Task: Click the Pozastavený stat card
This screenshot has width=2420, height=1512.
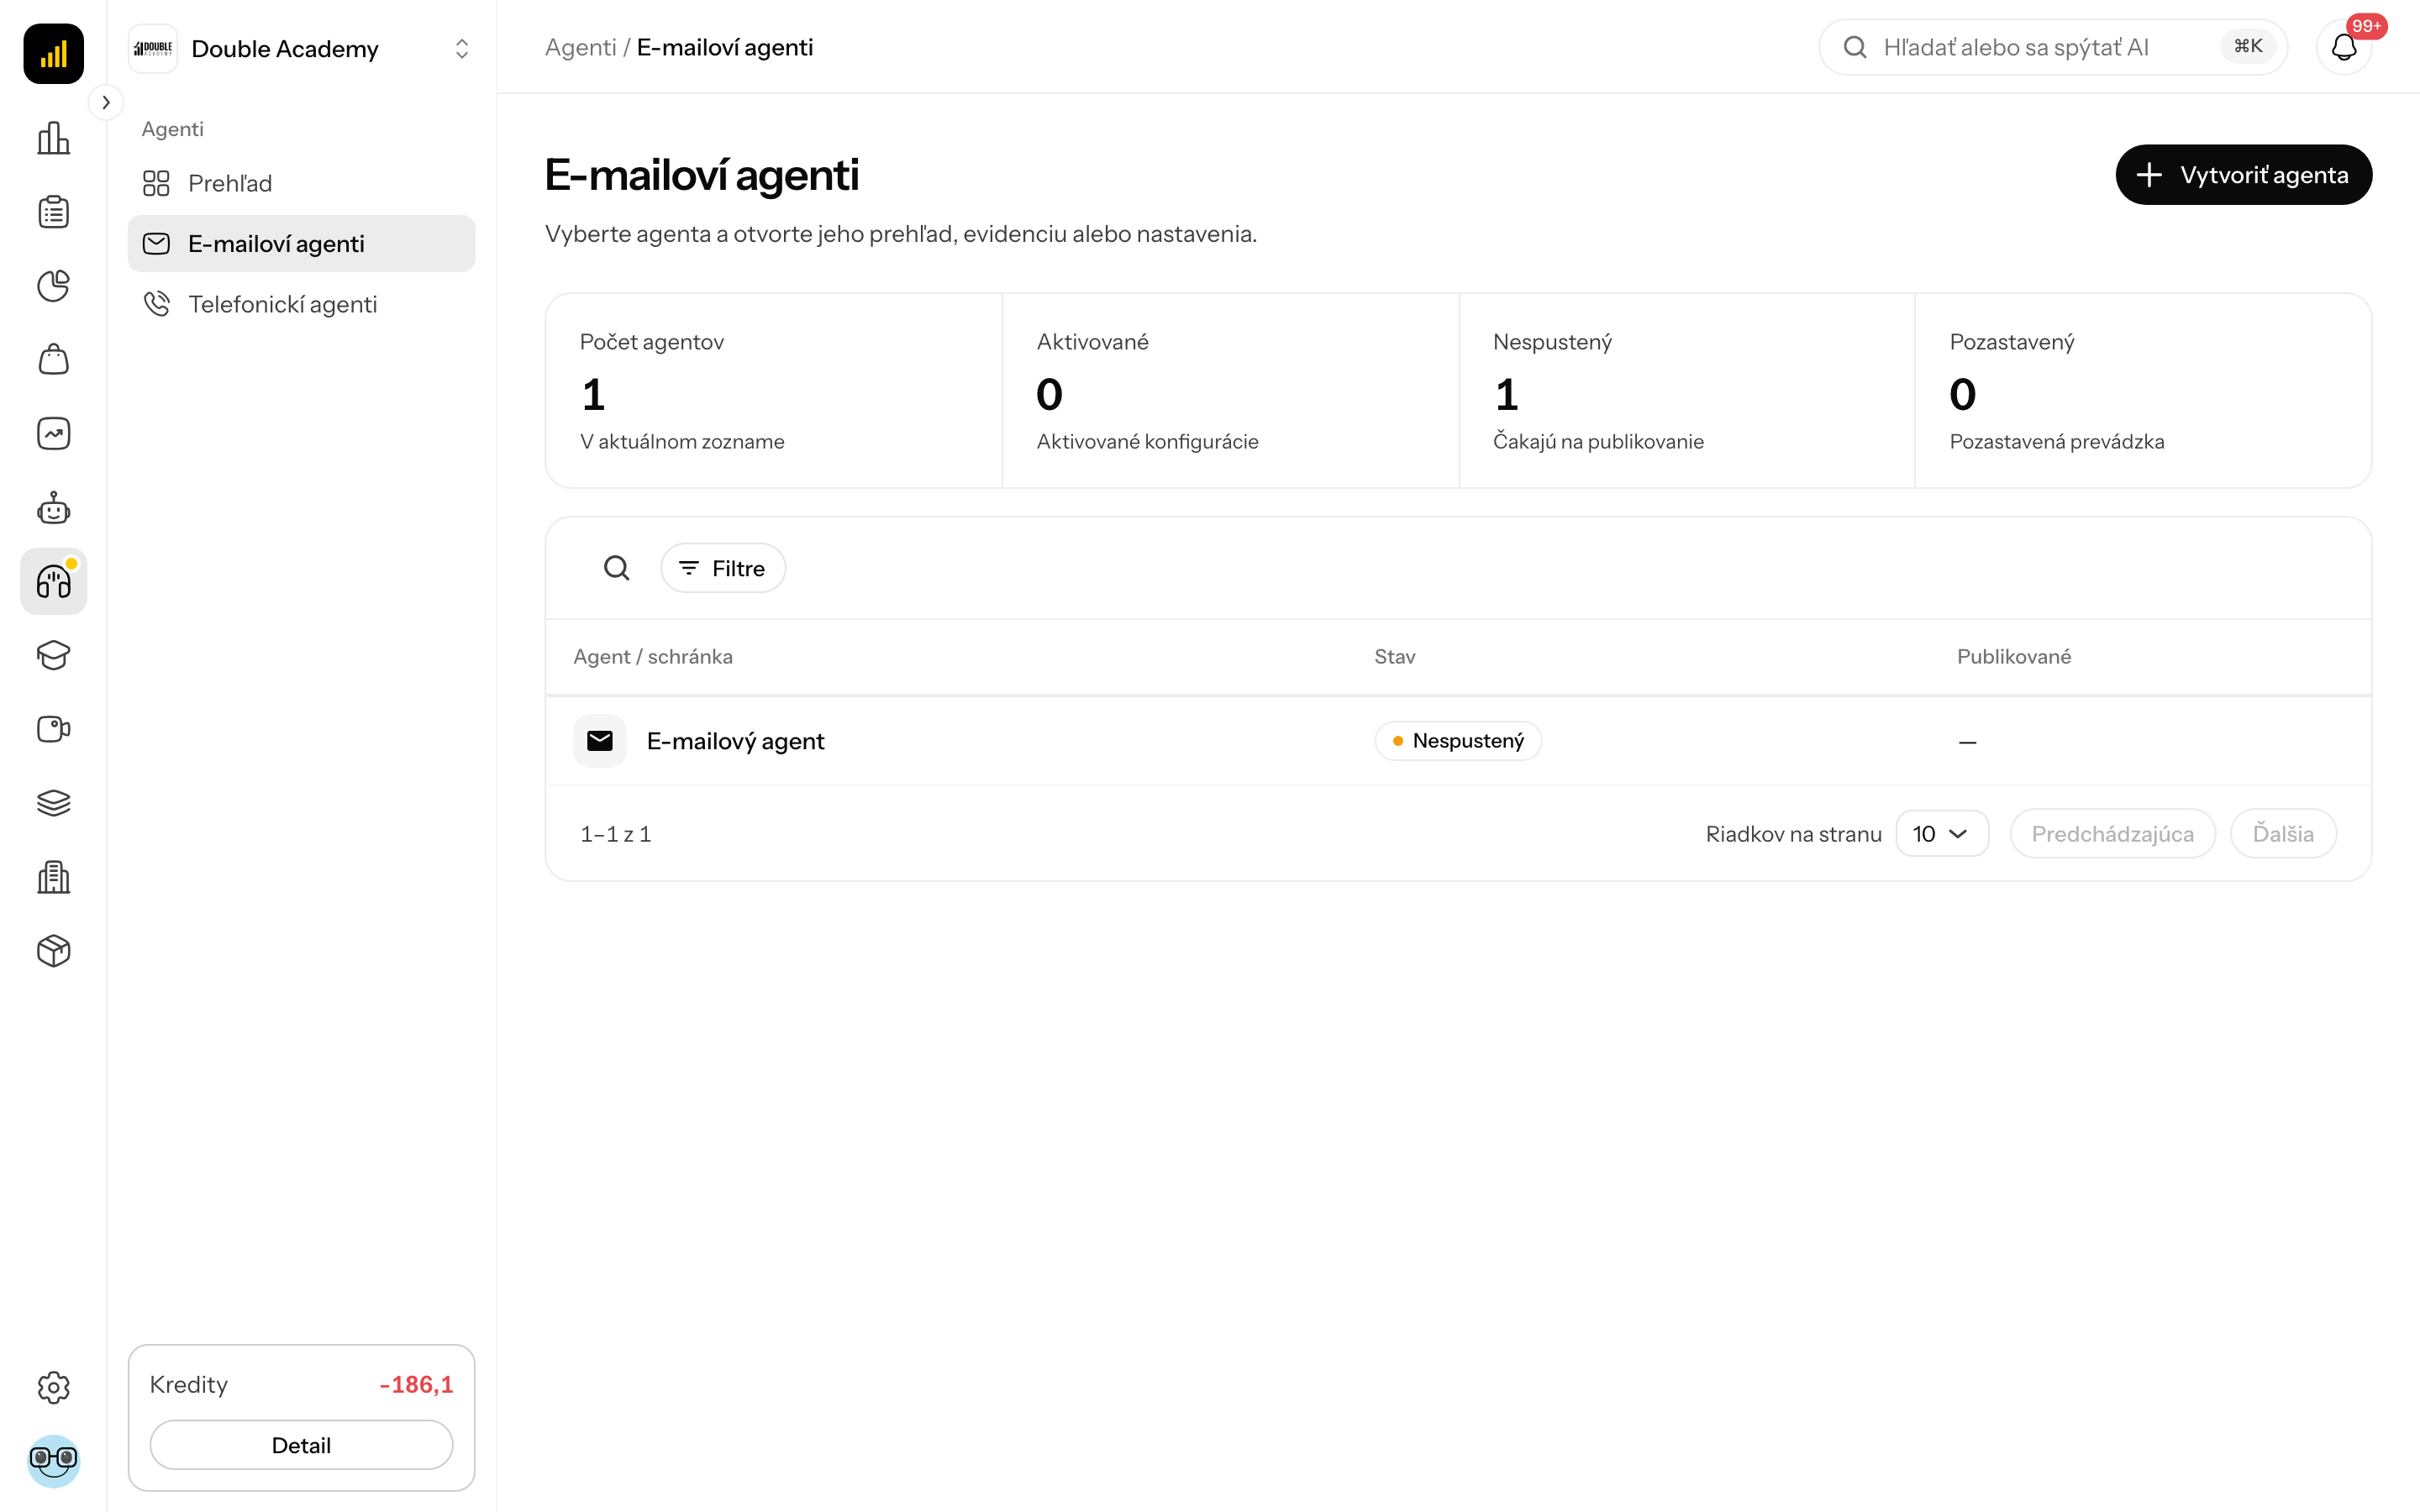Action: tap(2142, 390)
